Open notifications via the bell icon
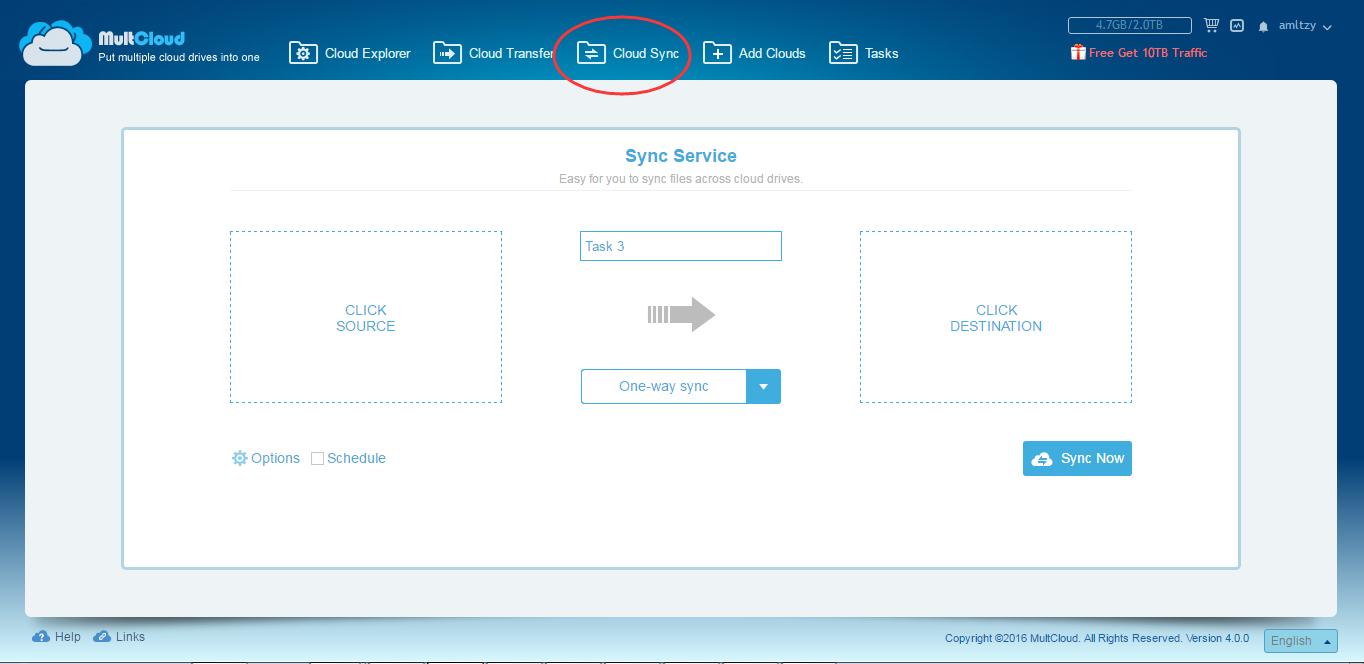The image size is (1364, 664). pos(1264,26)
